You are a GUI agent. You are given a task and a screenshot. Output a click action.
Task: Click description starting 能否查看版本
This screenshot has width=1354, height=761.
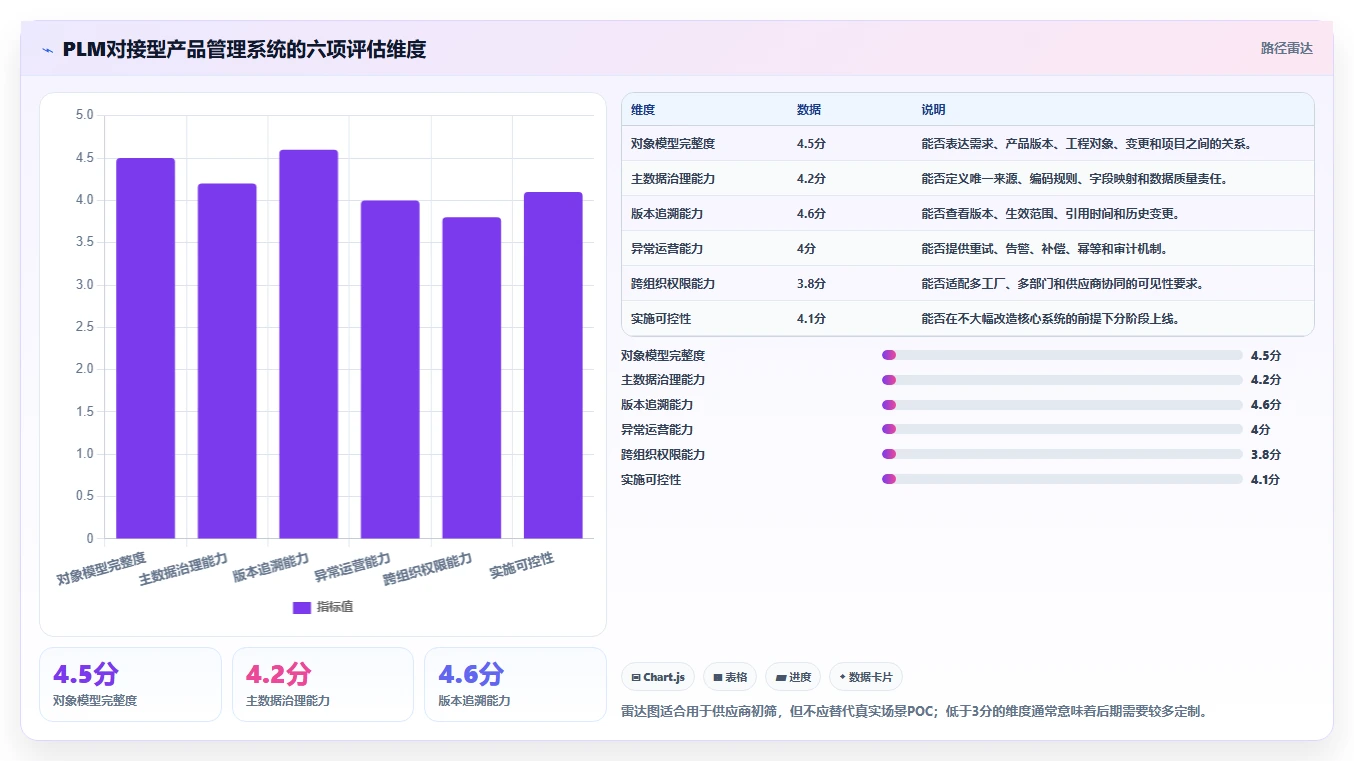(1050, 214)
